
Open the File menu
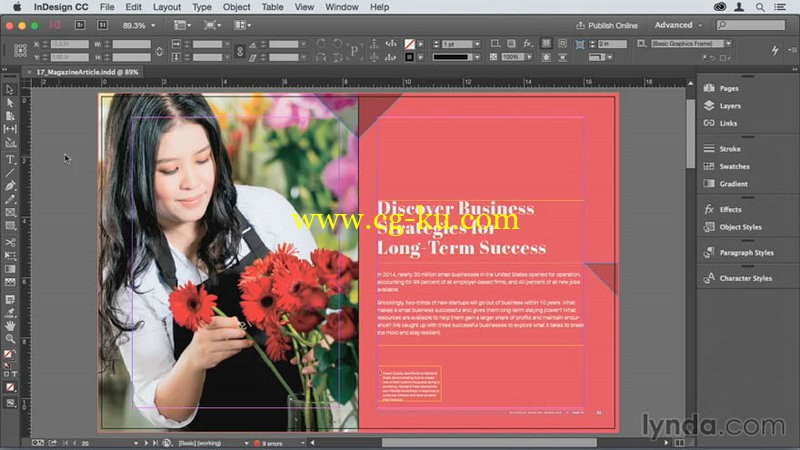107,7
